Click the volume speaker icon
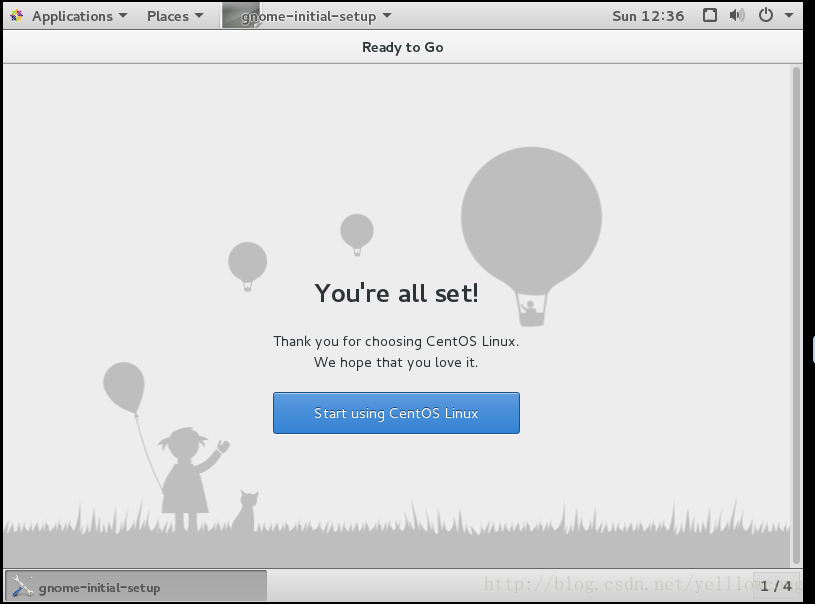This screenshot has width=815, height=604. coord(737,15)
